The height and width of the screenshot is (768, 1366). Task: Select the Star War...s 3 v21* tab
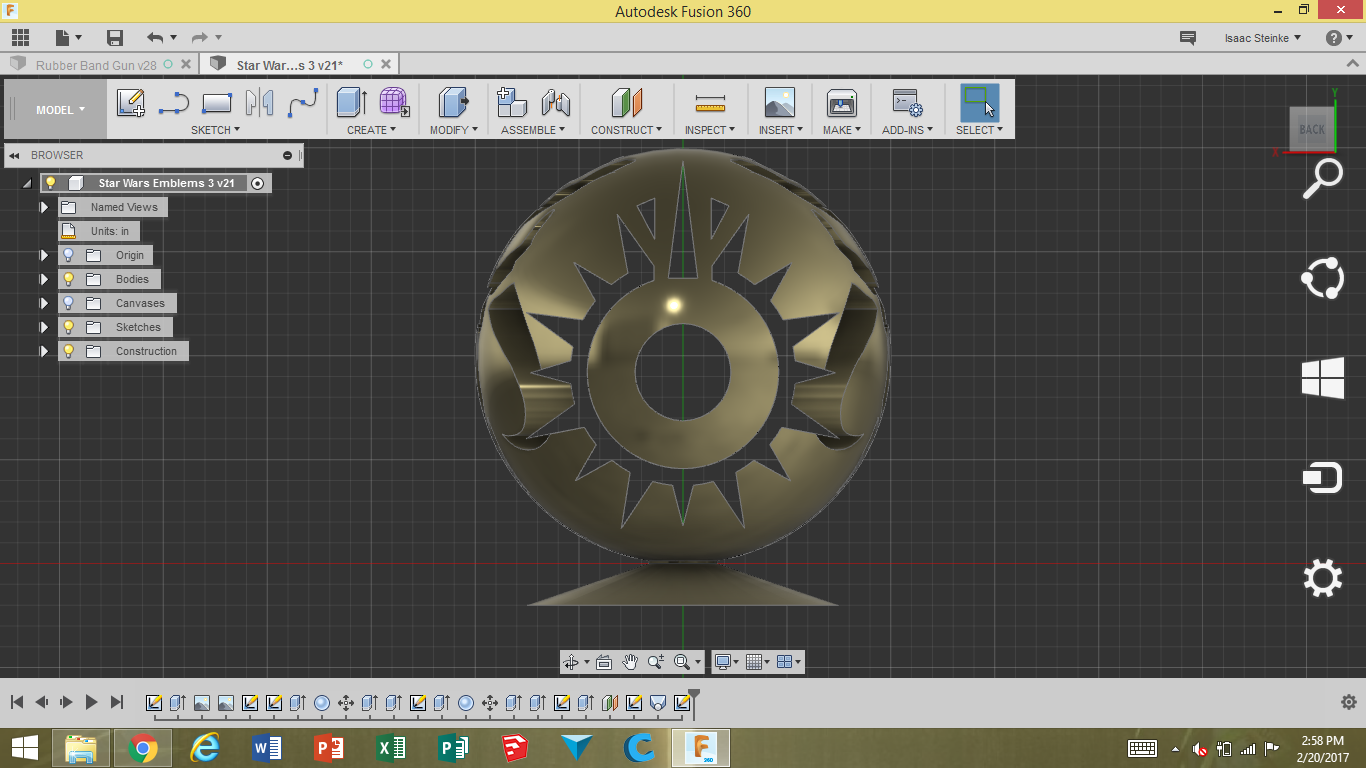coord(290,65)
